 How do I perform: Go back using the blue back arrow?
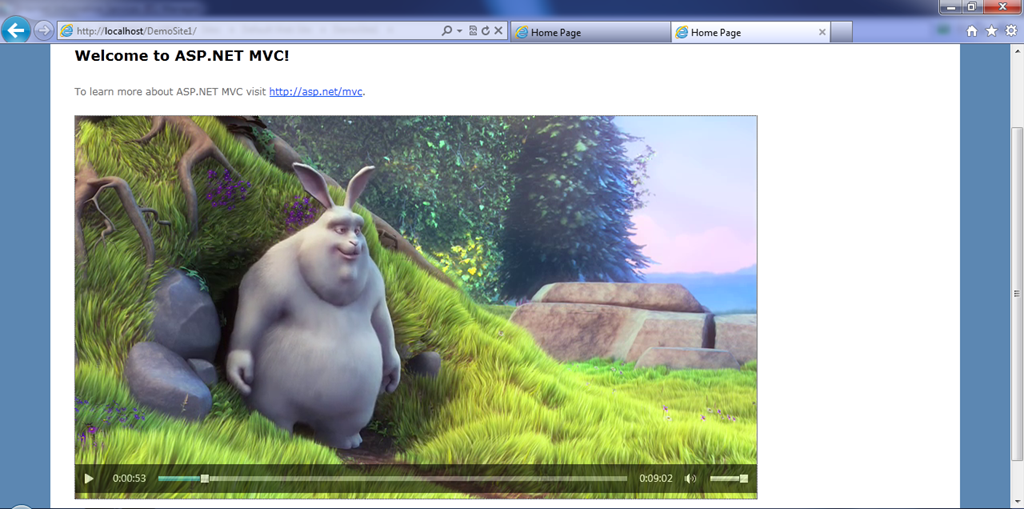pos(16,30)
